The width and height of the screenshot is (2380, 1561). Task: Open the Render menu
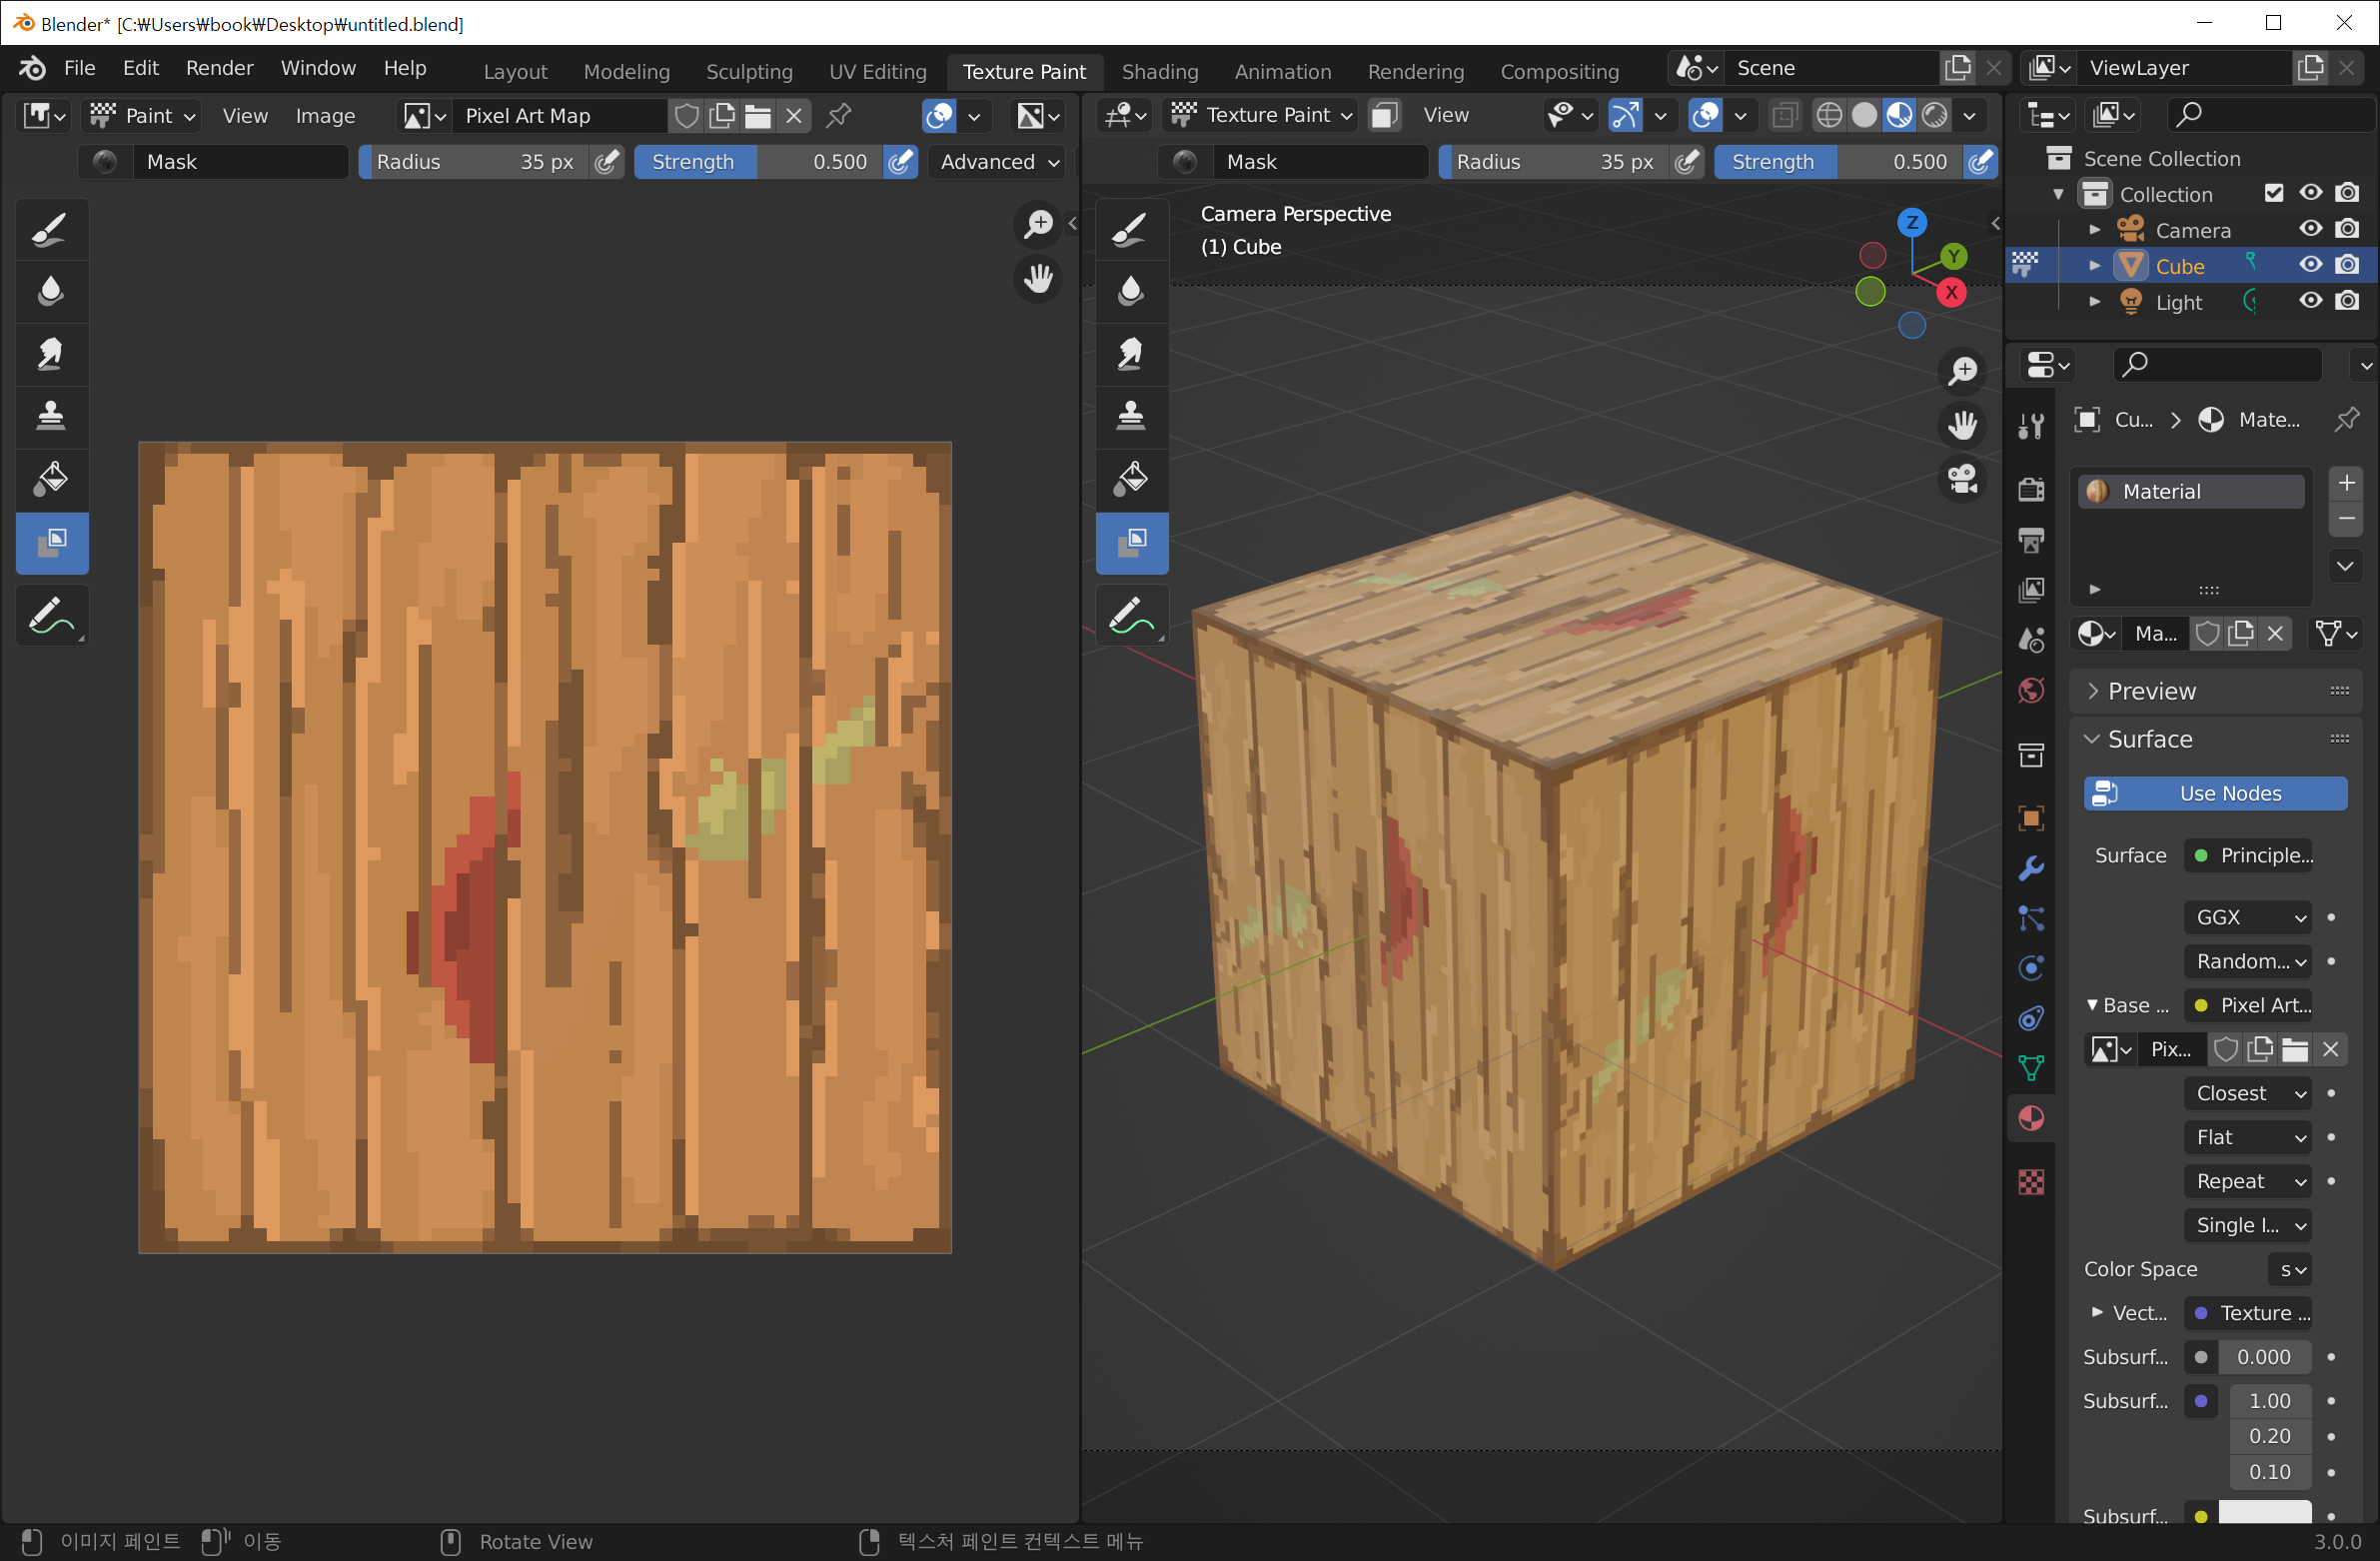pos(219,68)
